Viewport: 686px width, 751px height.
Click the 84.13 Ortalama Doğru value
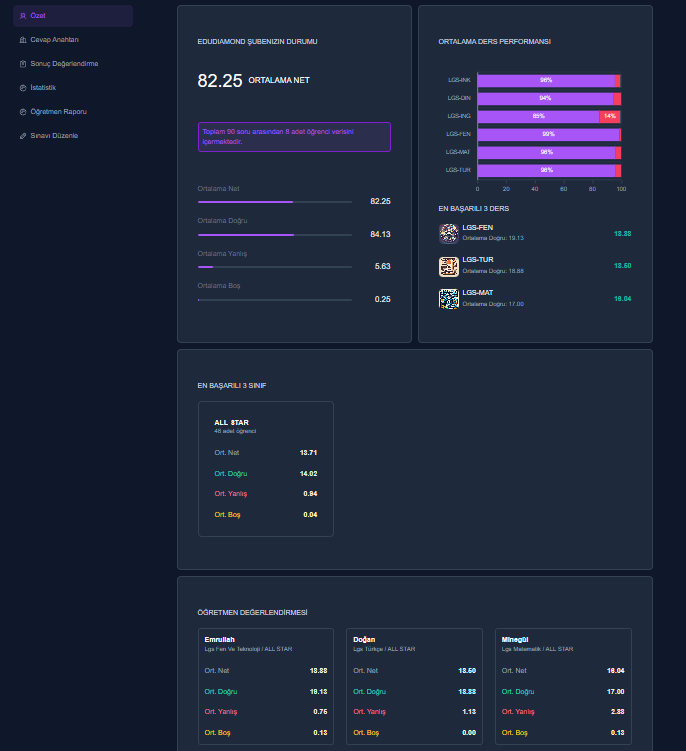pos(380,234)
